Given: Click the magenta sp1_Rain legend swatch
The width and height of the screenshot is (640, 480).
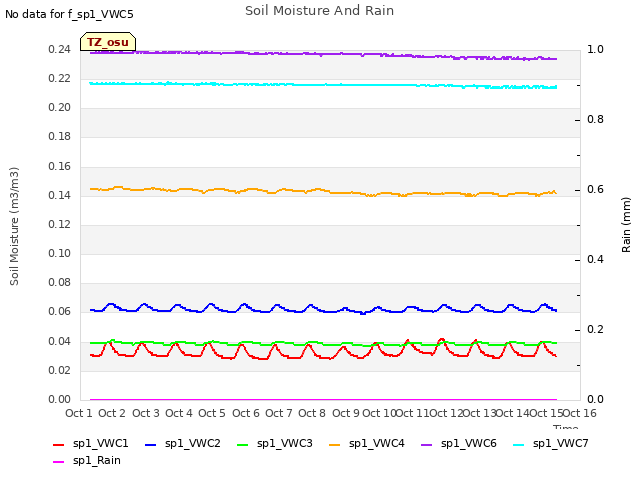Looking at the screenshot, I should pyautogui.click(x=59, y=462).
